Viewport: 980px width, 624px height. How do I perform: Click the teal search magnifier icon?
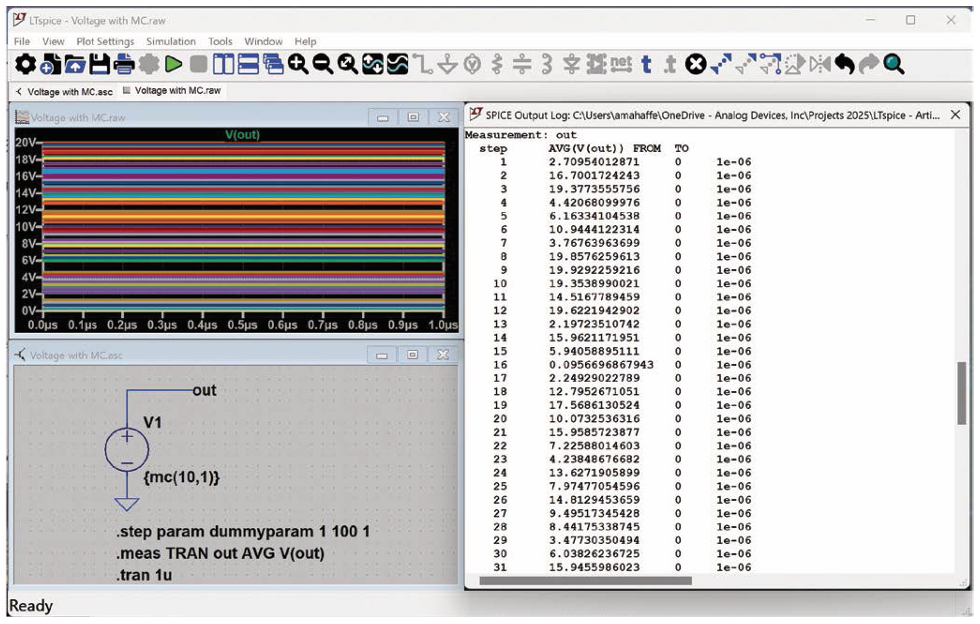coord(894,65)
